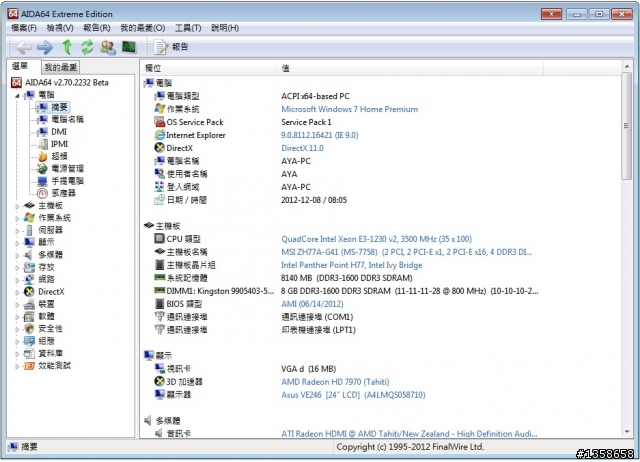Open QuadCore Intel Xeon E3-1230 v2 link
This screenshot has height=462, width=640.
pyautogui.click(x=376, y=239)
